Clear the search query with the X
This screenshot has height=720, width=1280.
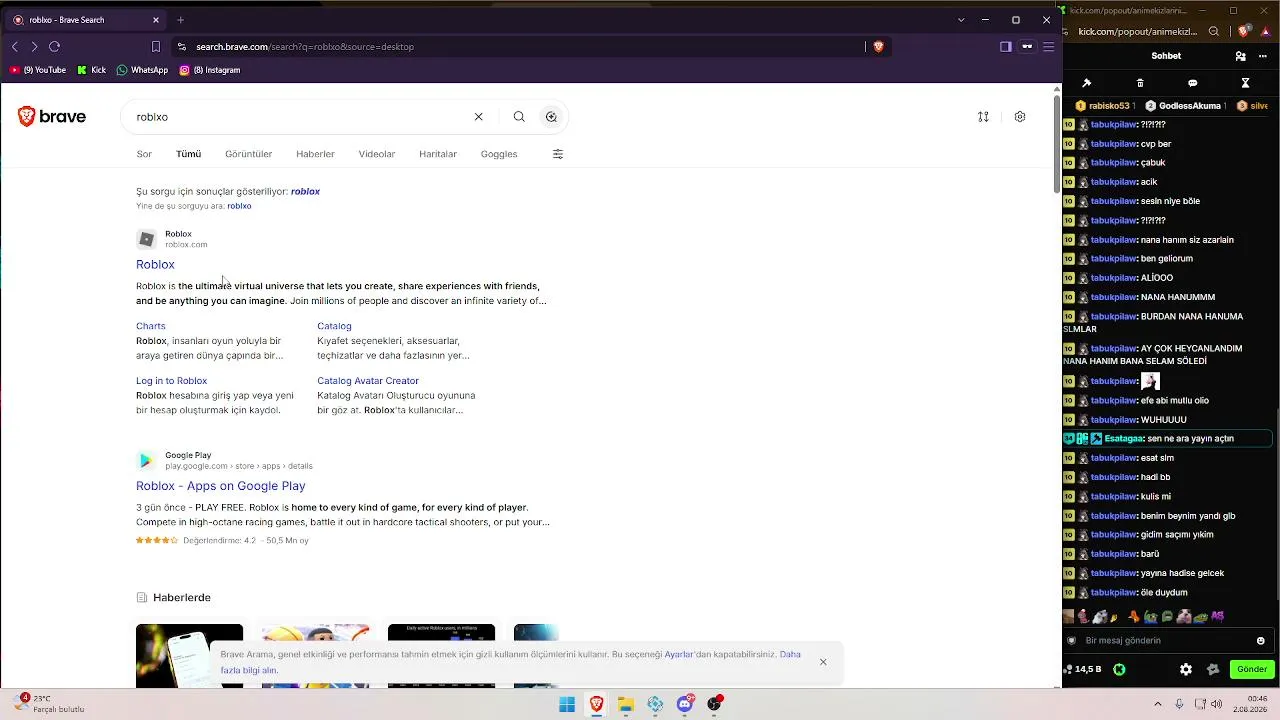(x=478, y=117)
